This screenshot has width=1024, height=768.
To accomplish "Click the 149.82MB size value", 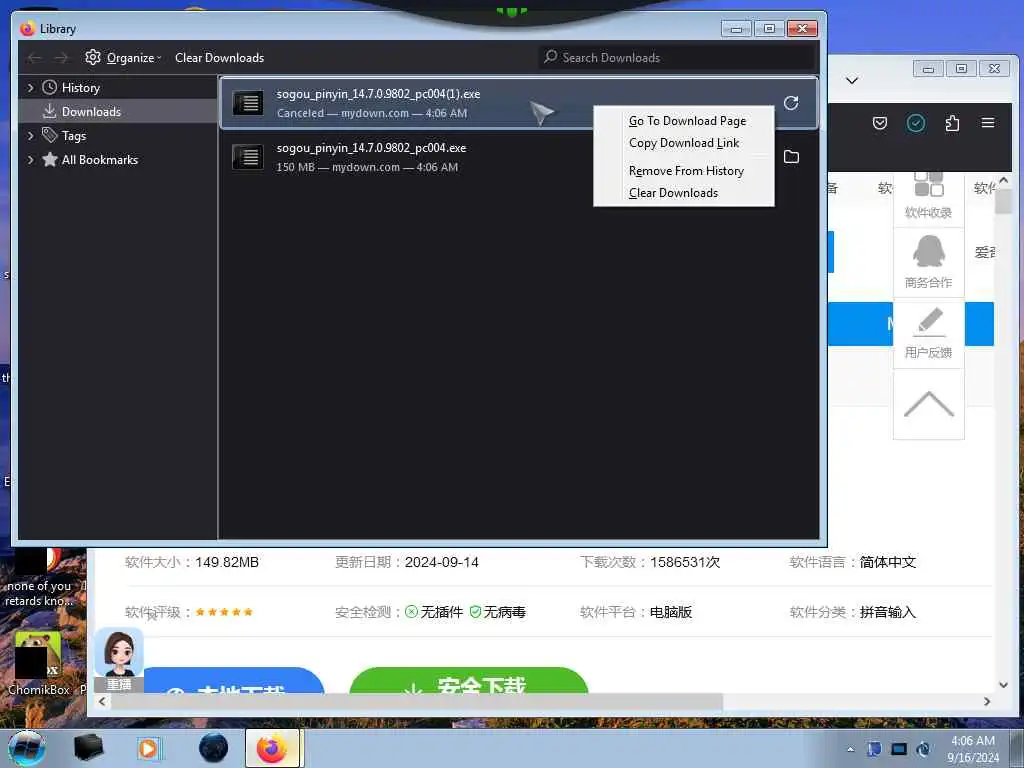I will 227,562.
